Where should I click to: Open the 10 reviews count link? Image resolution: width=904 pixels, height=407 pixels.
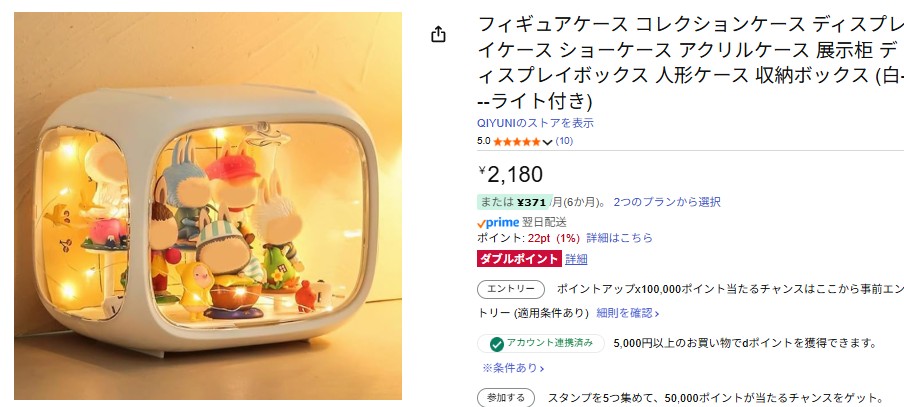[x=564, y=141]
